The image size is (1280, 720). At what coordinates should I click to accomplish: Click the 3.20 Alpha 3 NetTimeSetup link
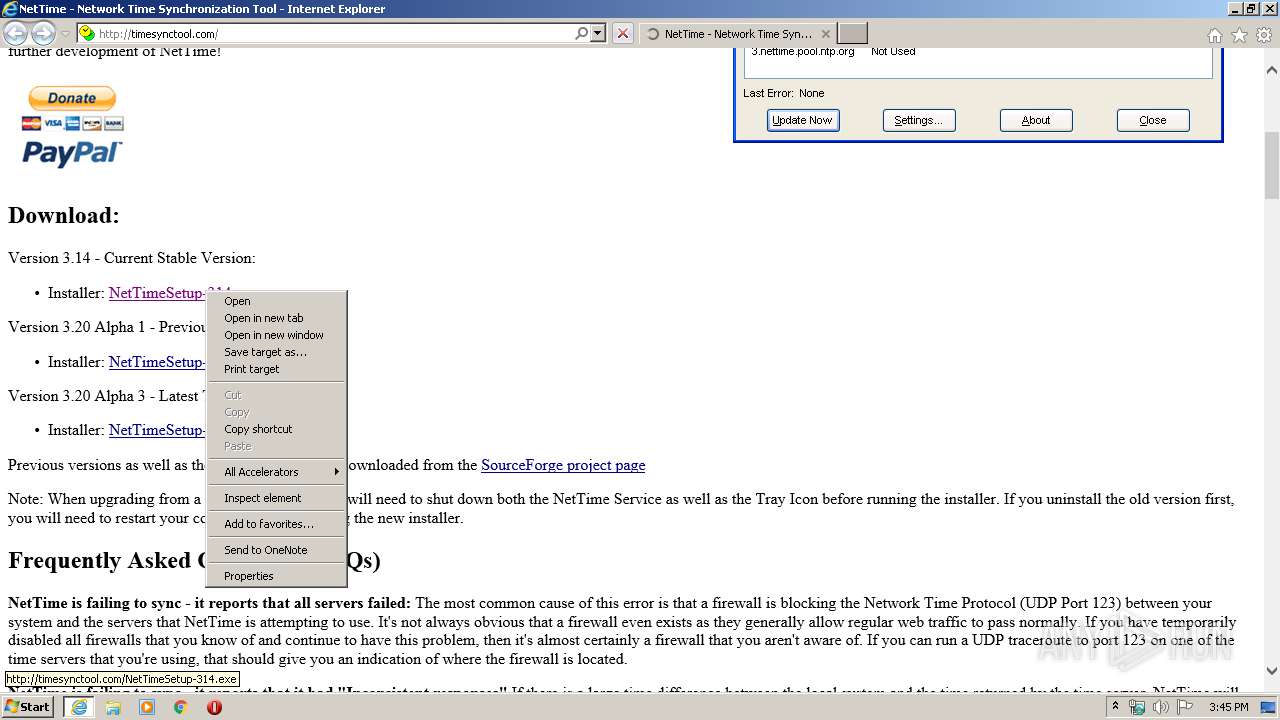(157, 430)
